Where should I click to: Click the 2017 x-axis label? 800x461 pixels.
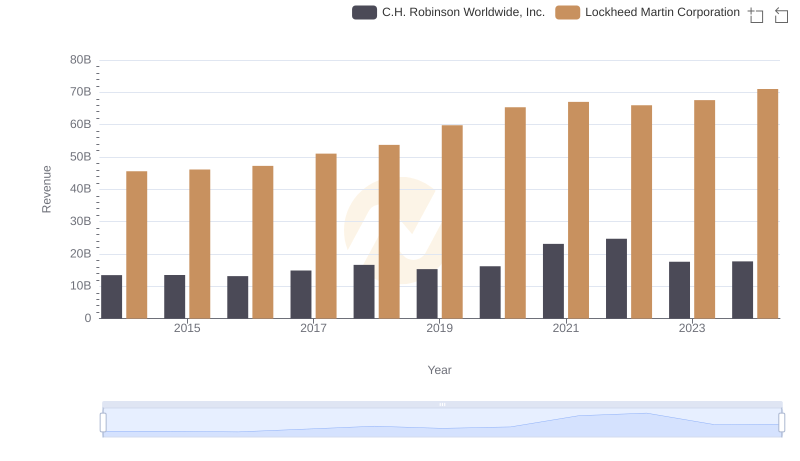tap(313, 328)
